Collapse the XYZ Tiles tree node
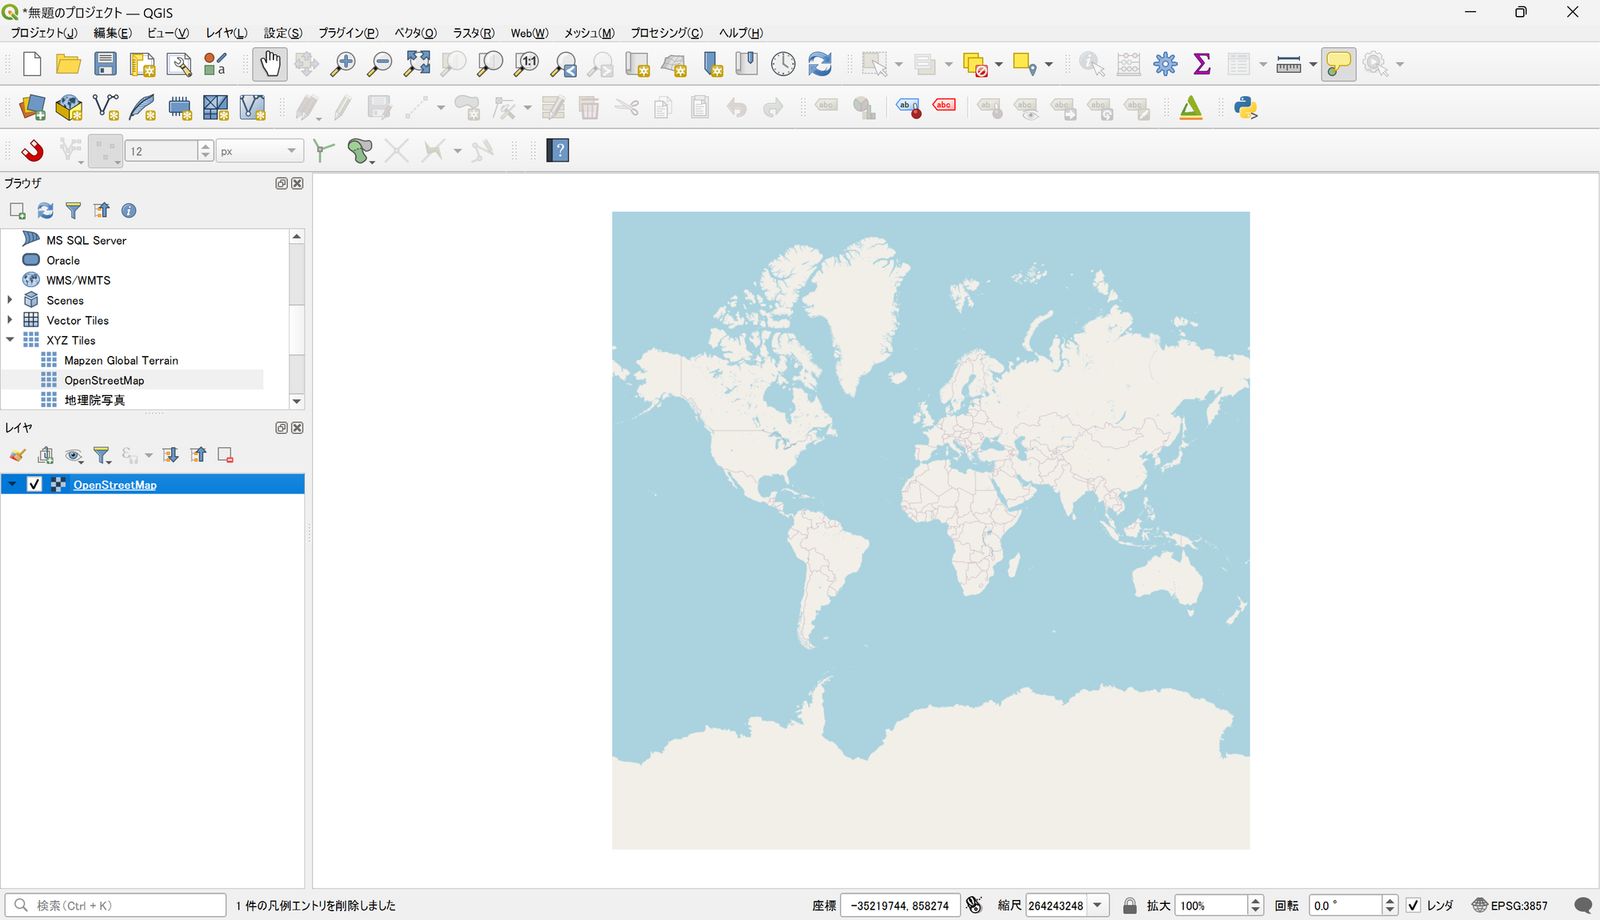The width and height of the screenshot is (1600, 920). 10,340
